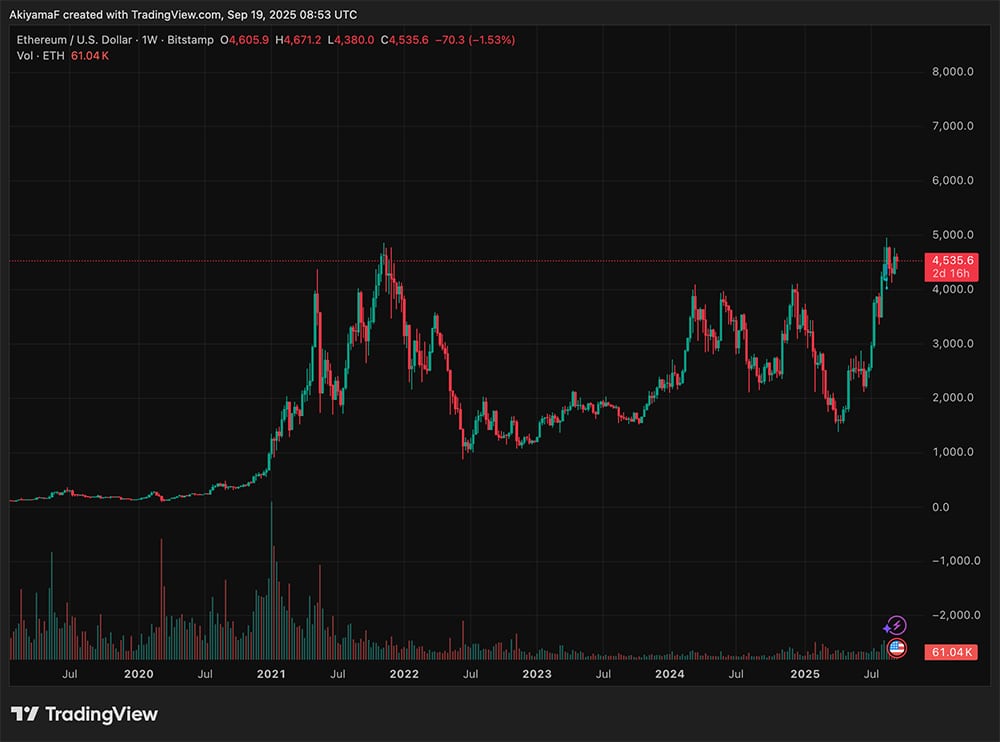Click the 2,000.0 price axis label
This screenshot has height=742, width=1000.
(x=952, y=397)
